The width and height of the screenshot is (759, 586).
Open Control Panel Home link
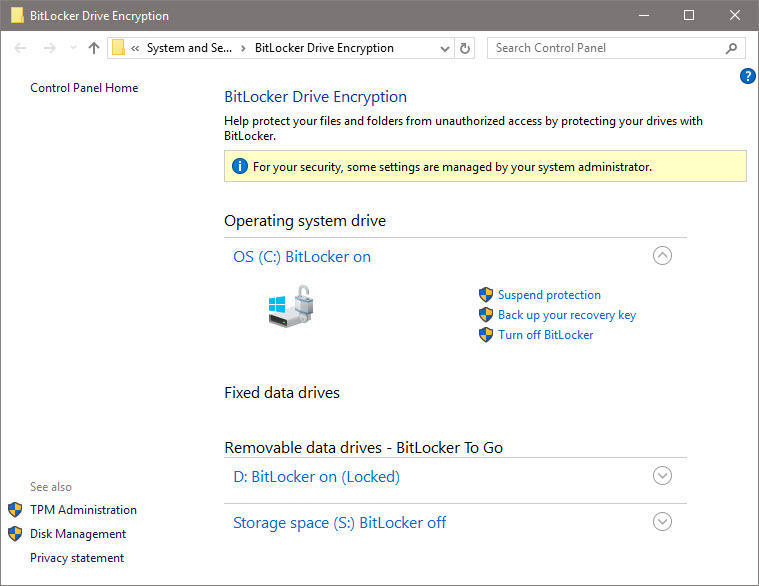(x=84, y=88)
